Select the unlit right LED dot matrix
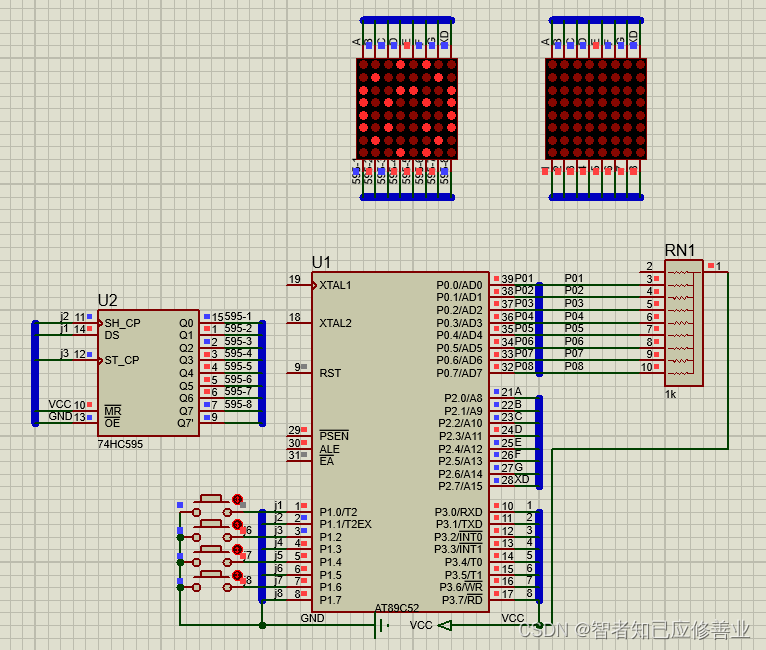This screenshot has height=650, width=766. pos(596,109)
